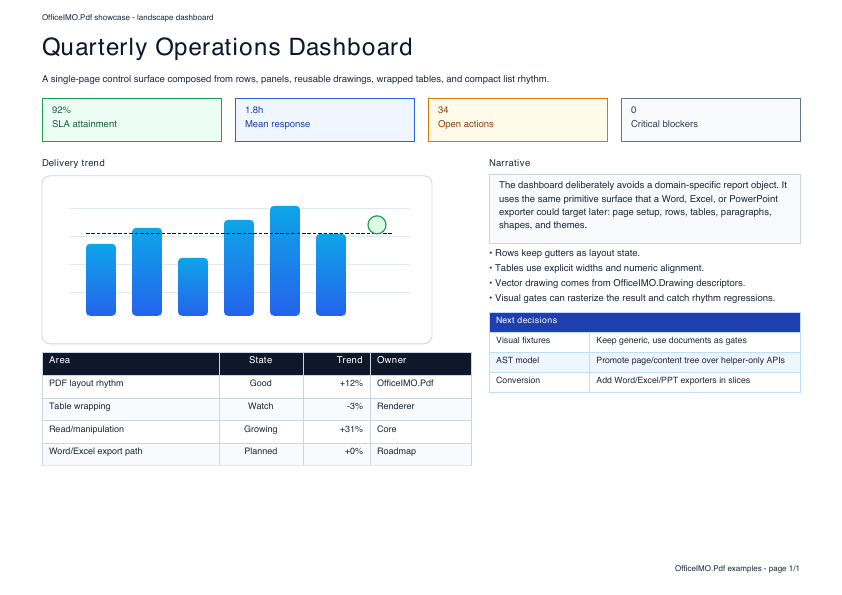Click 'Add Word/Excel/PPT exporters in slices'

point(673,380)
